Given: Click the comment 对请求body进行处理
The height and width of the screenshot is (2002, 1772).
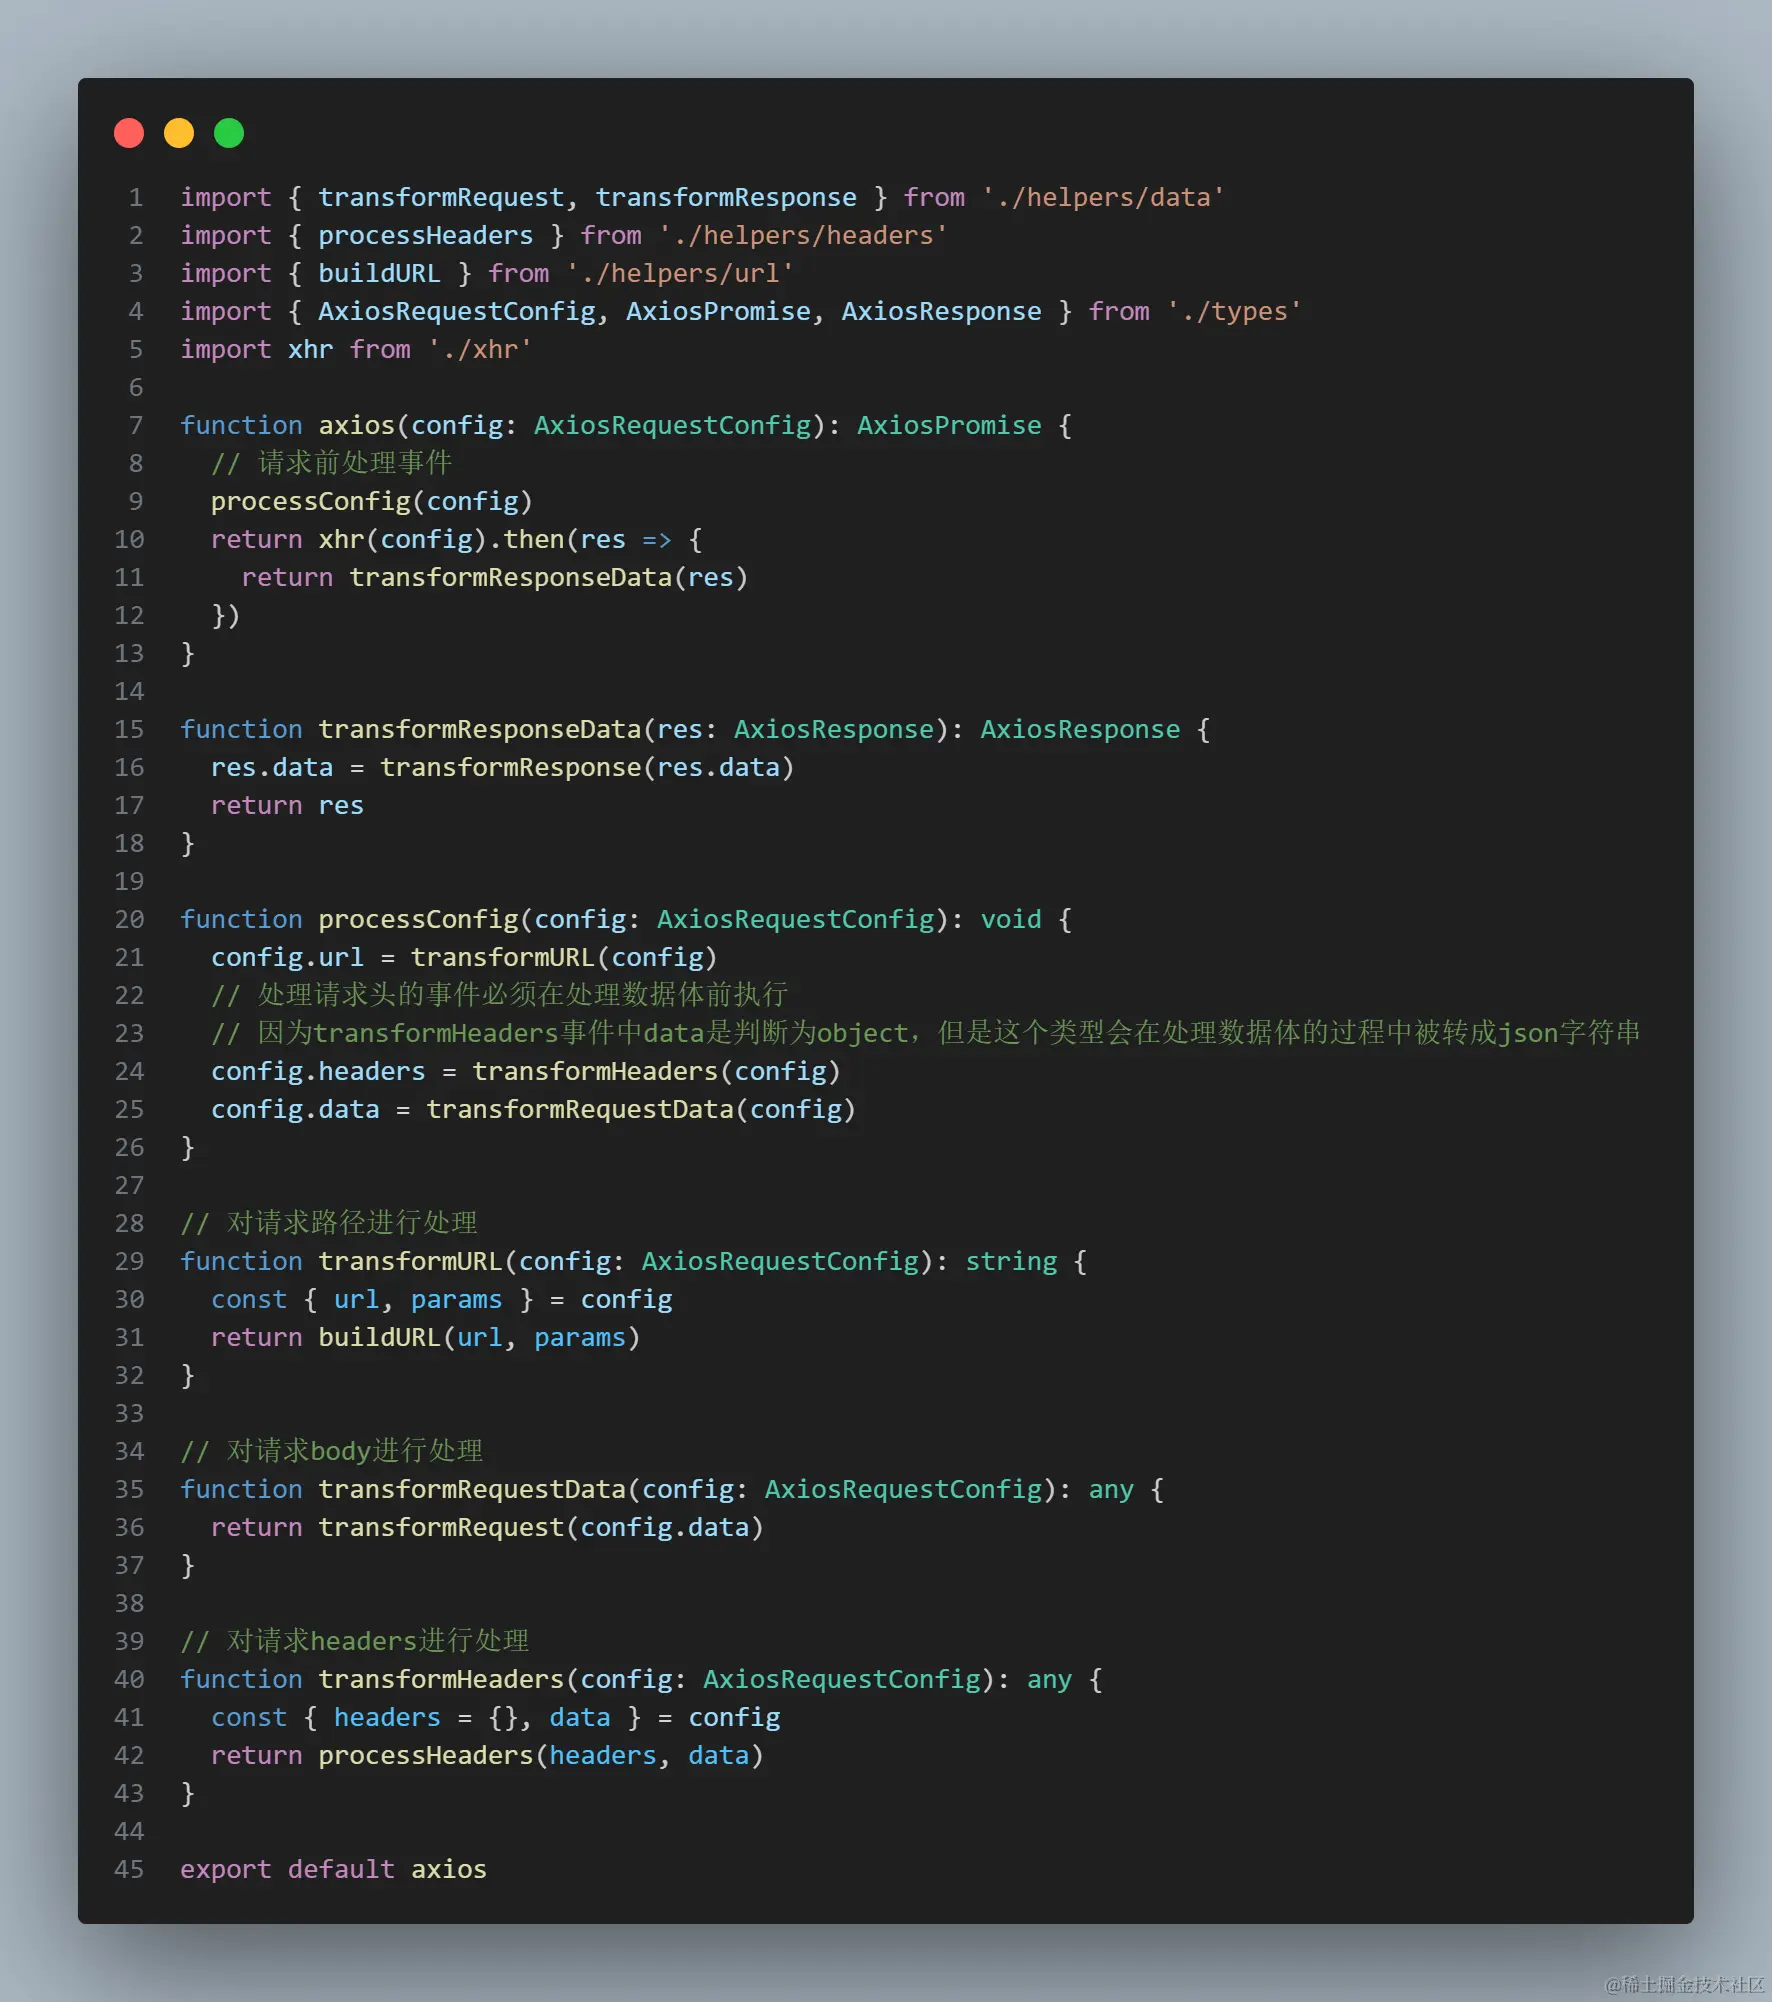Looking at the screenshot, I should [333, 1451].
